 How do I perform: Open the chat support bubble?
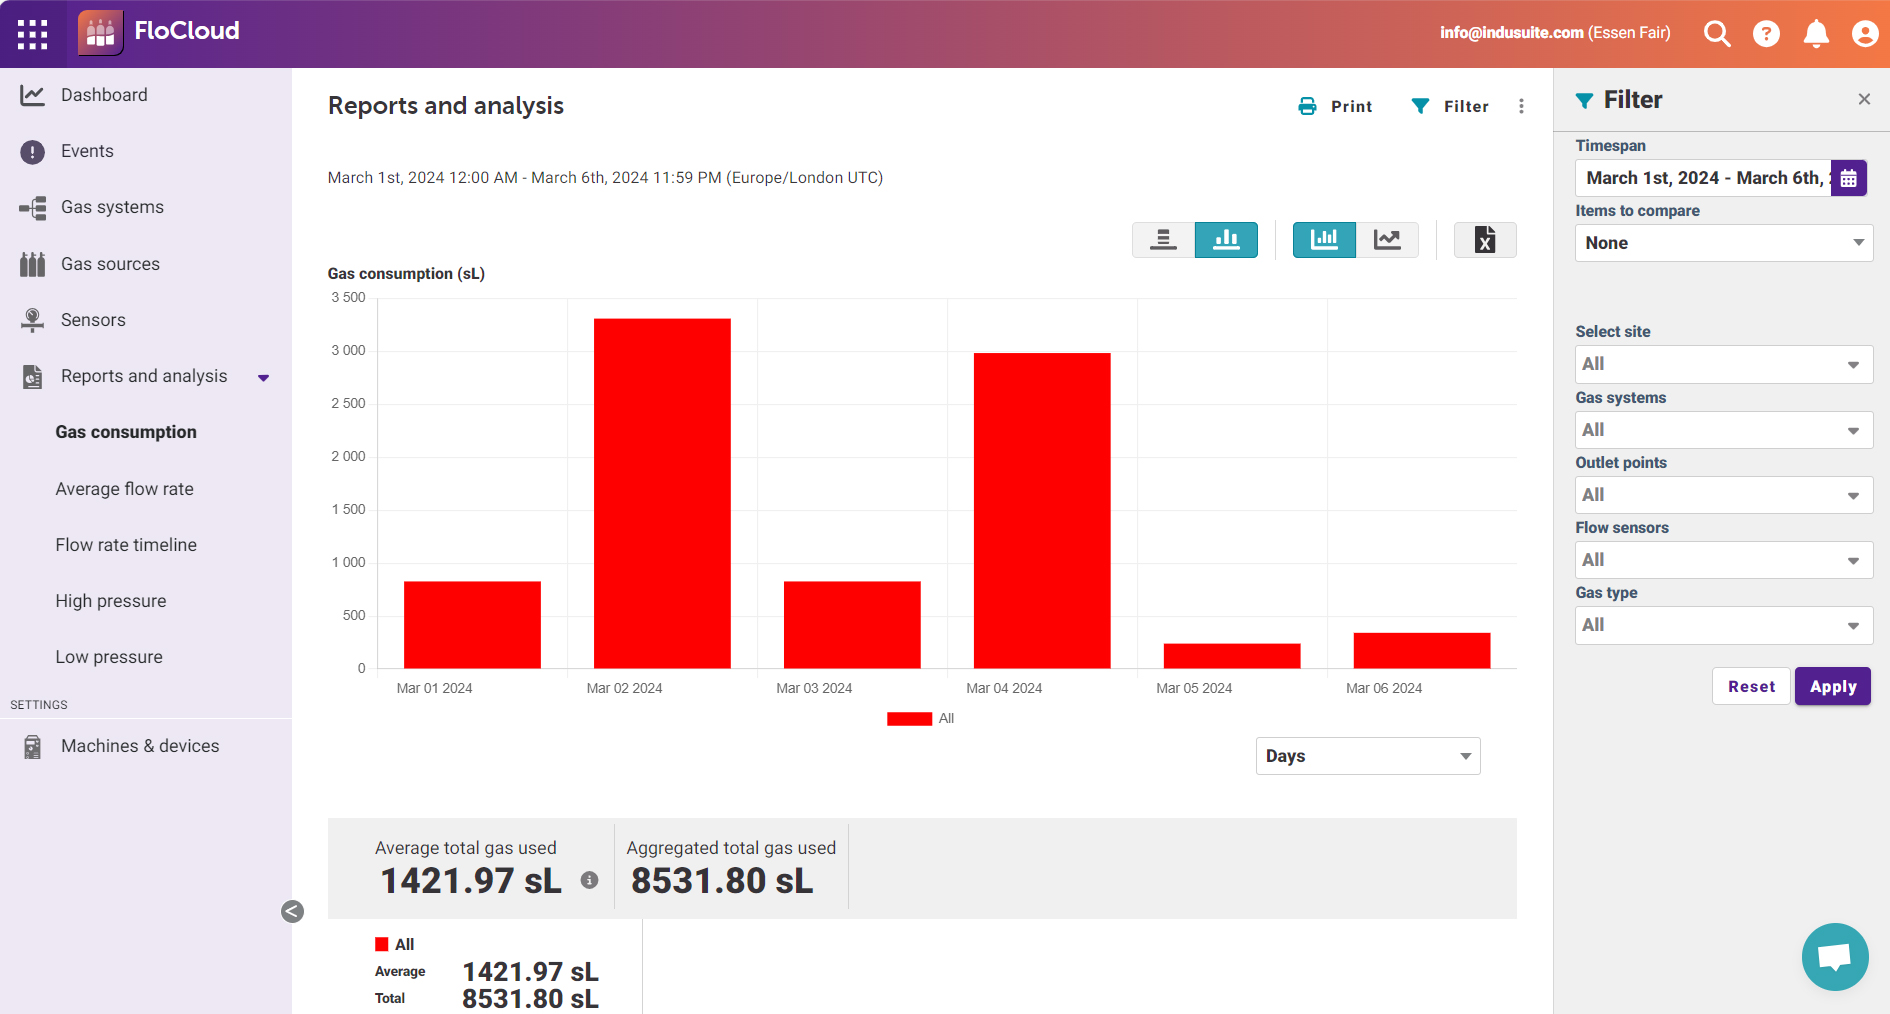pos(1835,957)
